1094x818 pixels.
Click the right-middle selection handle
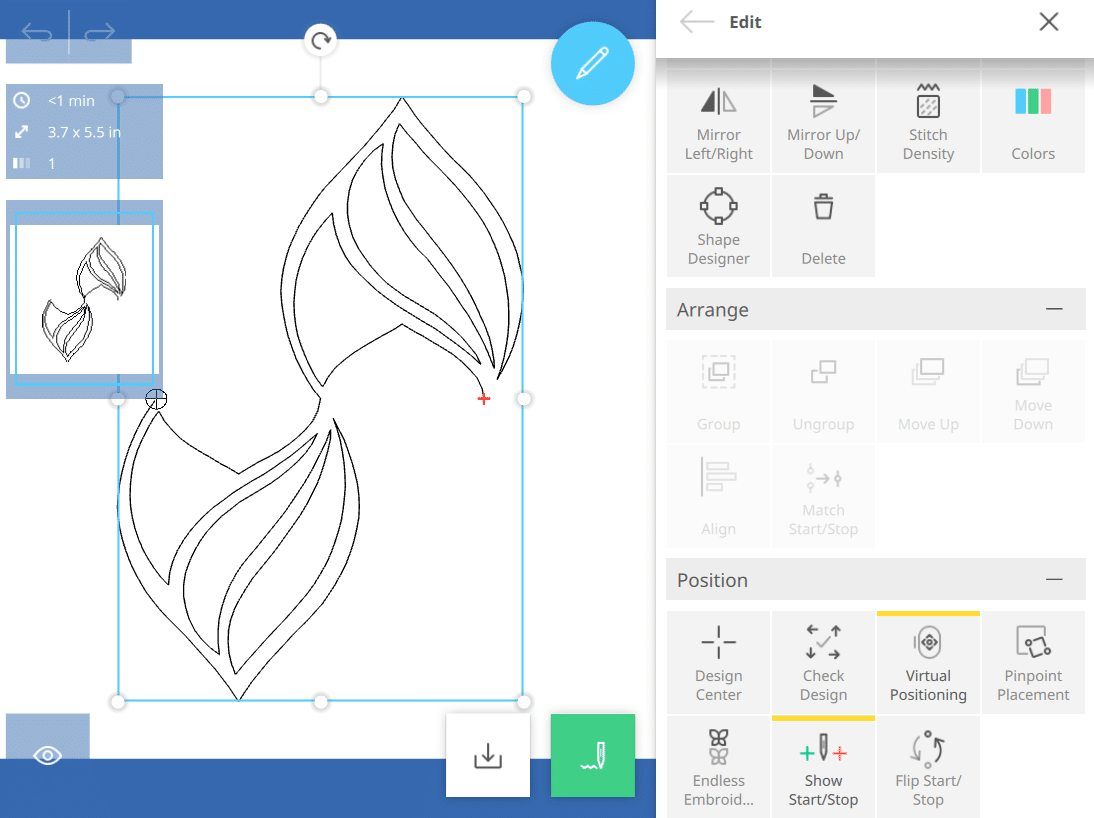point(523,399)
